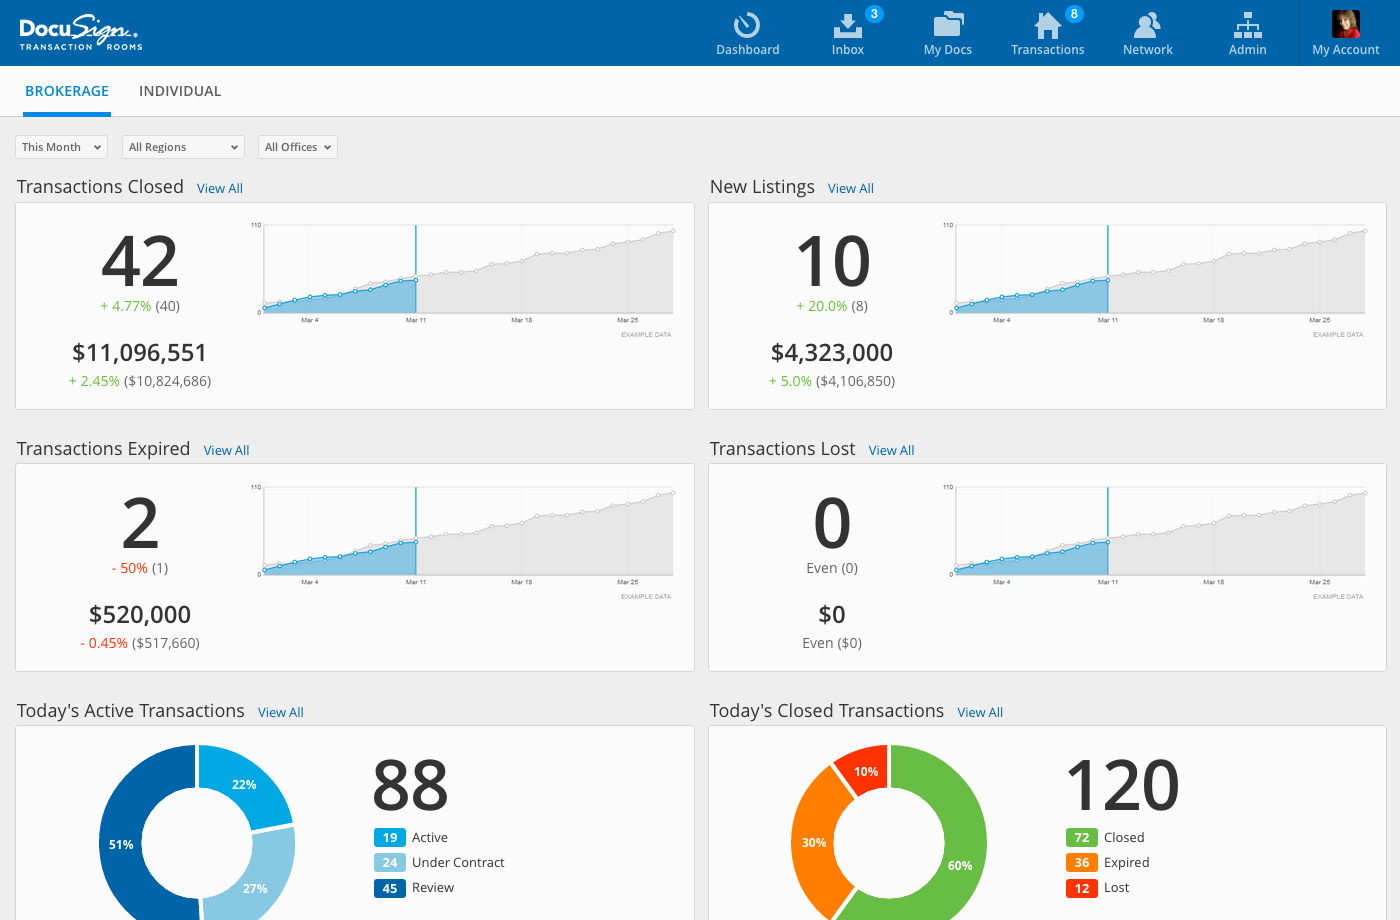Viewport: 1400px width, 920px height.
Task: Click the closed transactions total 120
Action: pyautogui.click(x=1123, y=785)
